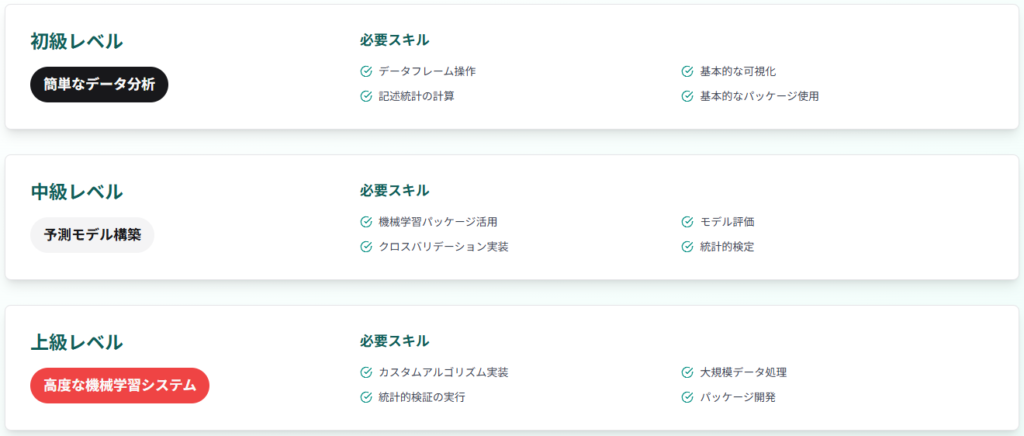Click check icon beside 機械学習パッケージ活用
The width and height of the screenshot is (1024, 436).
tap(366, 222)
